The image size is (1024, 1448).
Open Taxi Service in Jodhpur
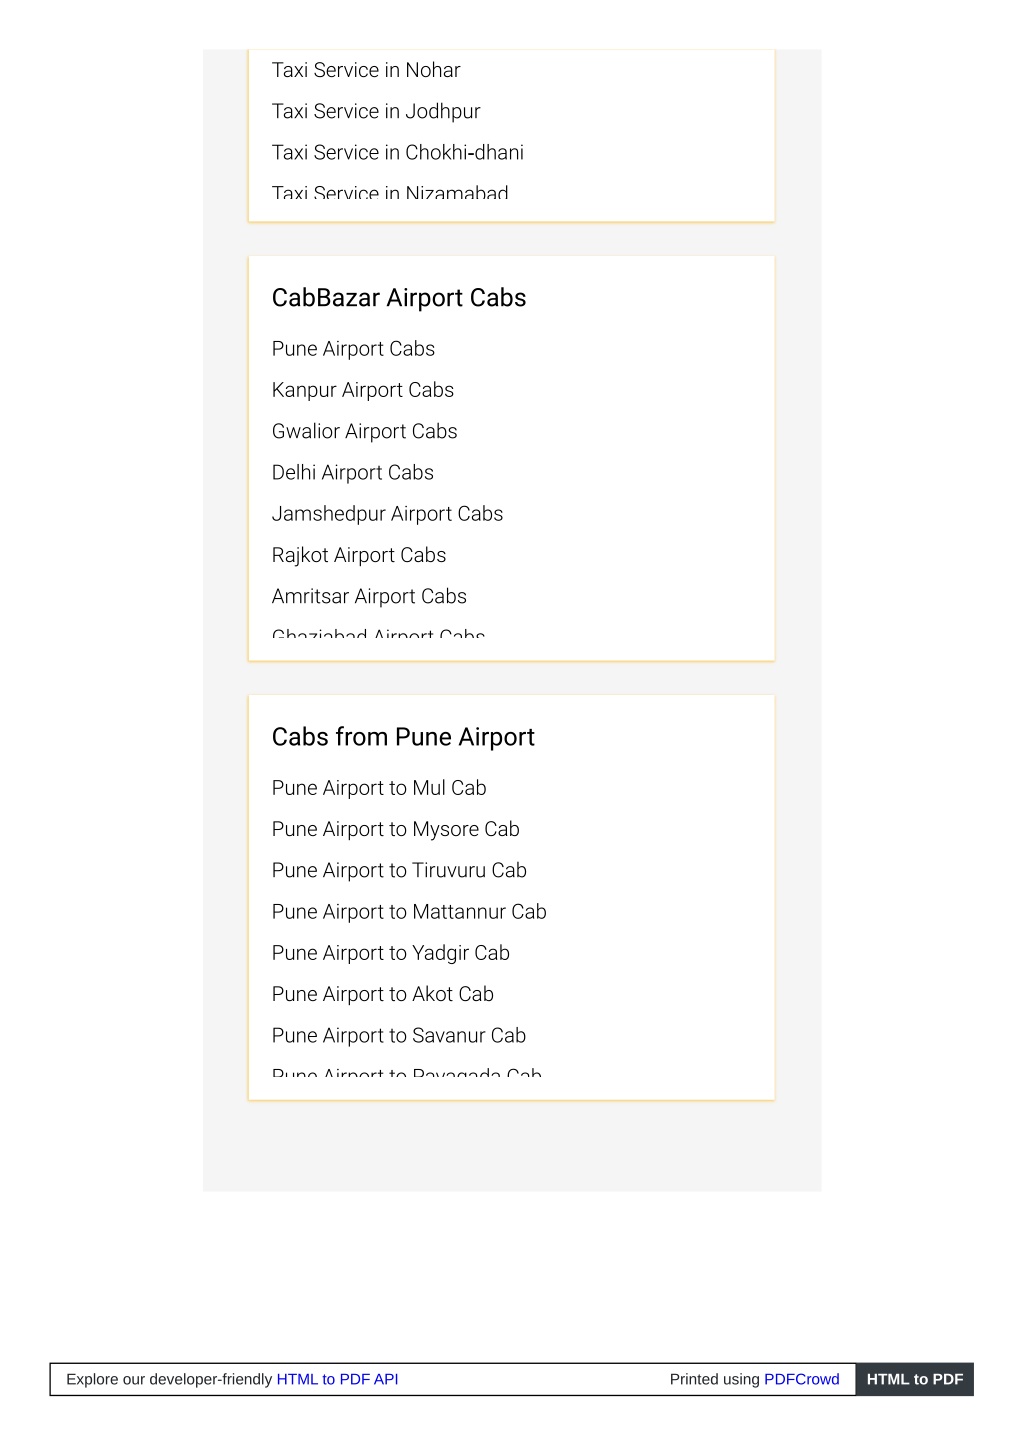(376, 111)
